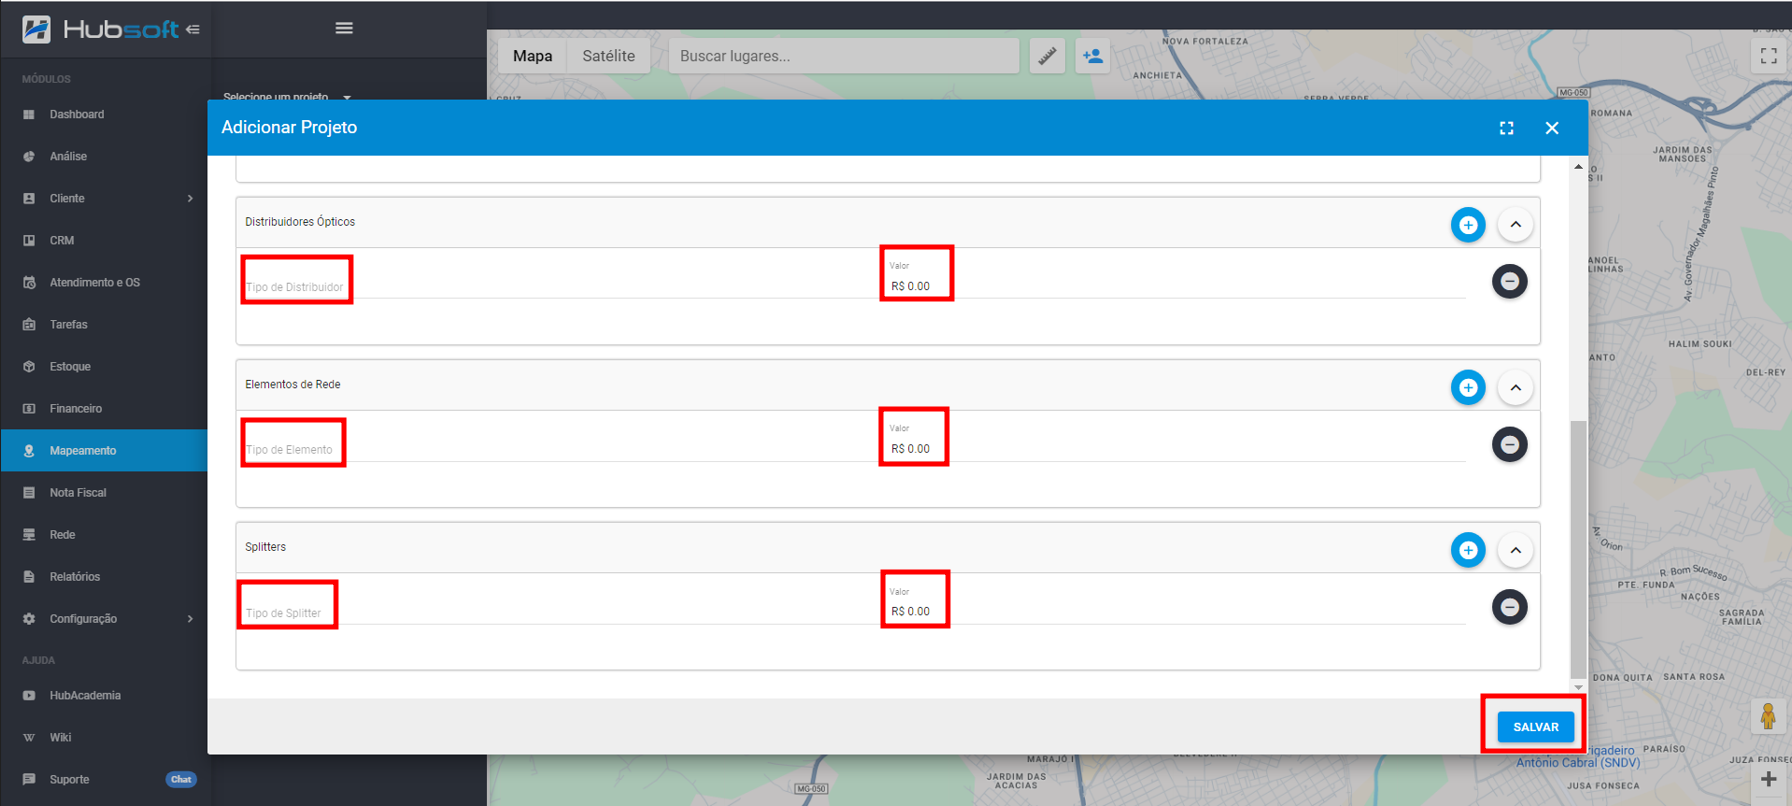Open the Tarefas menu item
The width and height of the screenshot is (1792, 806).
click(x=104, y=324)
